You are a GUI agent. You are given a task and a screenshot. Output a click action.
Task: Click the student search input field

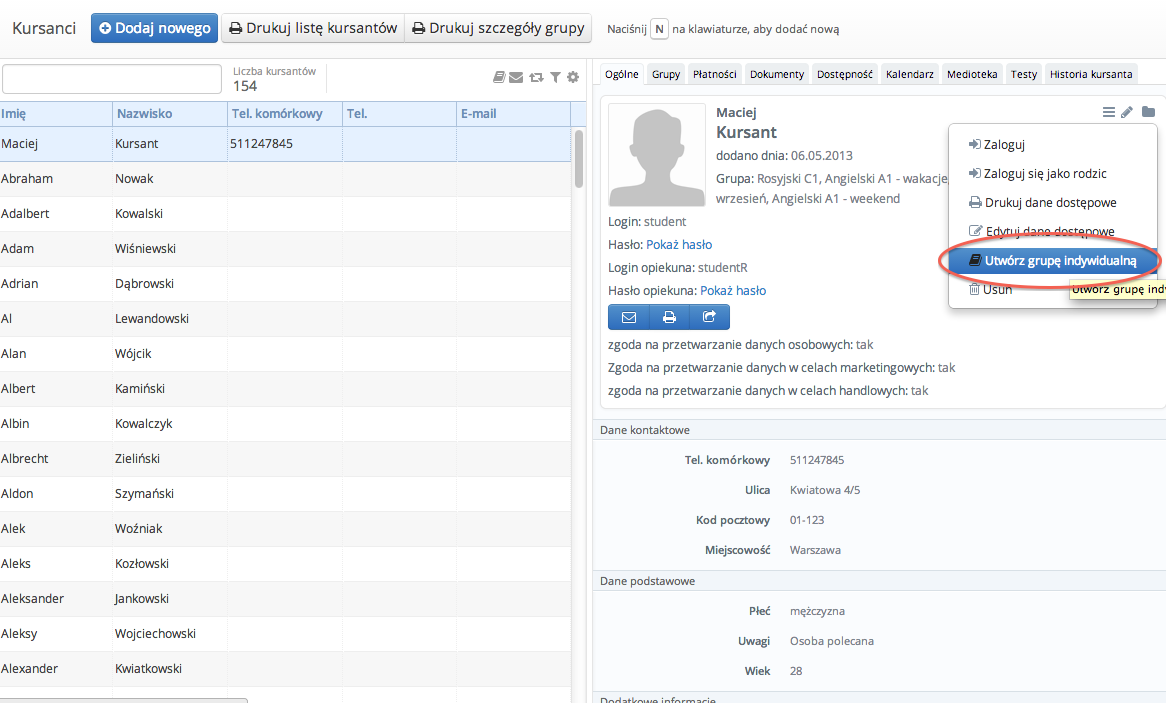[112, 79]
